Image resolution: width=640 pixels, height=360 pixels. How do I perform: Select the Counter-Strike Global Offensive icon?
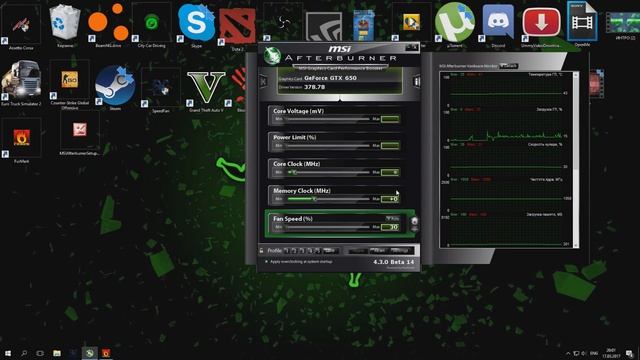[70, 84]
